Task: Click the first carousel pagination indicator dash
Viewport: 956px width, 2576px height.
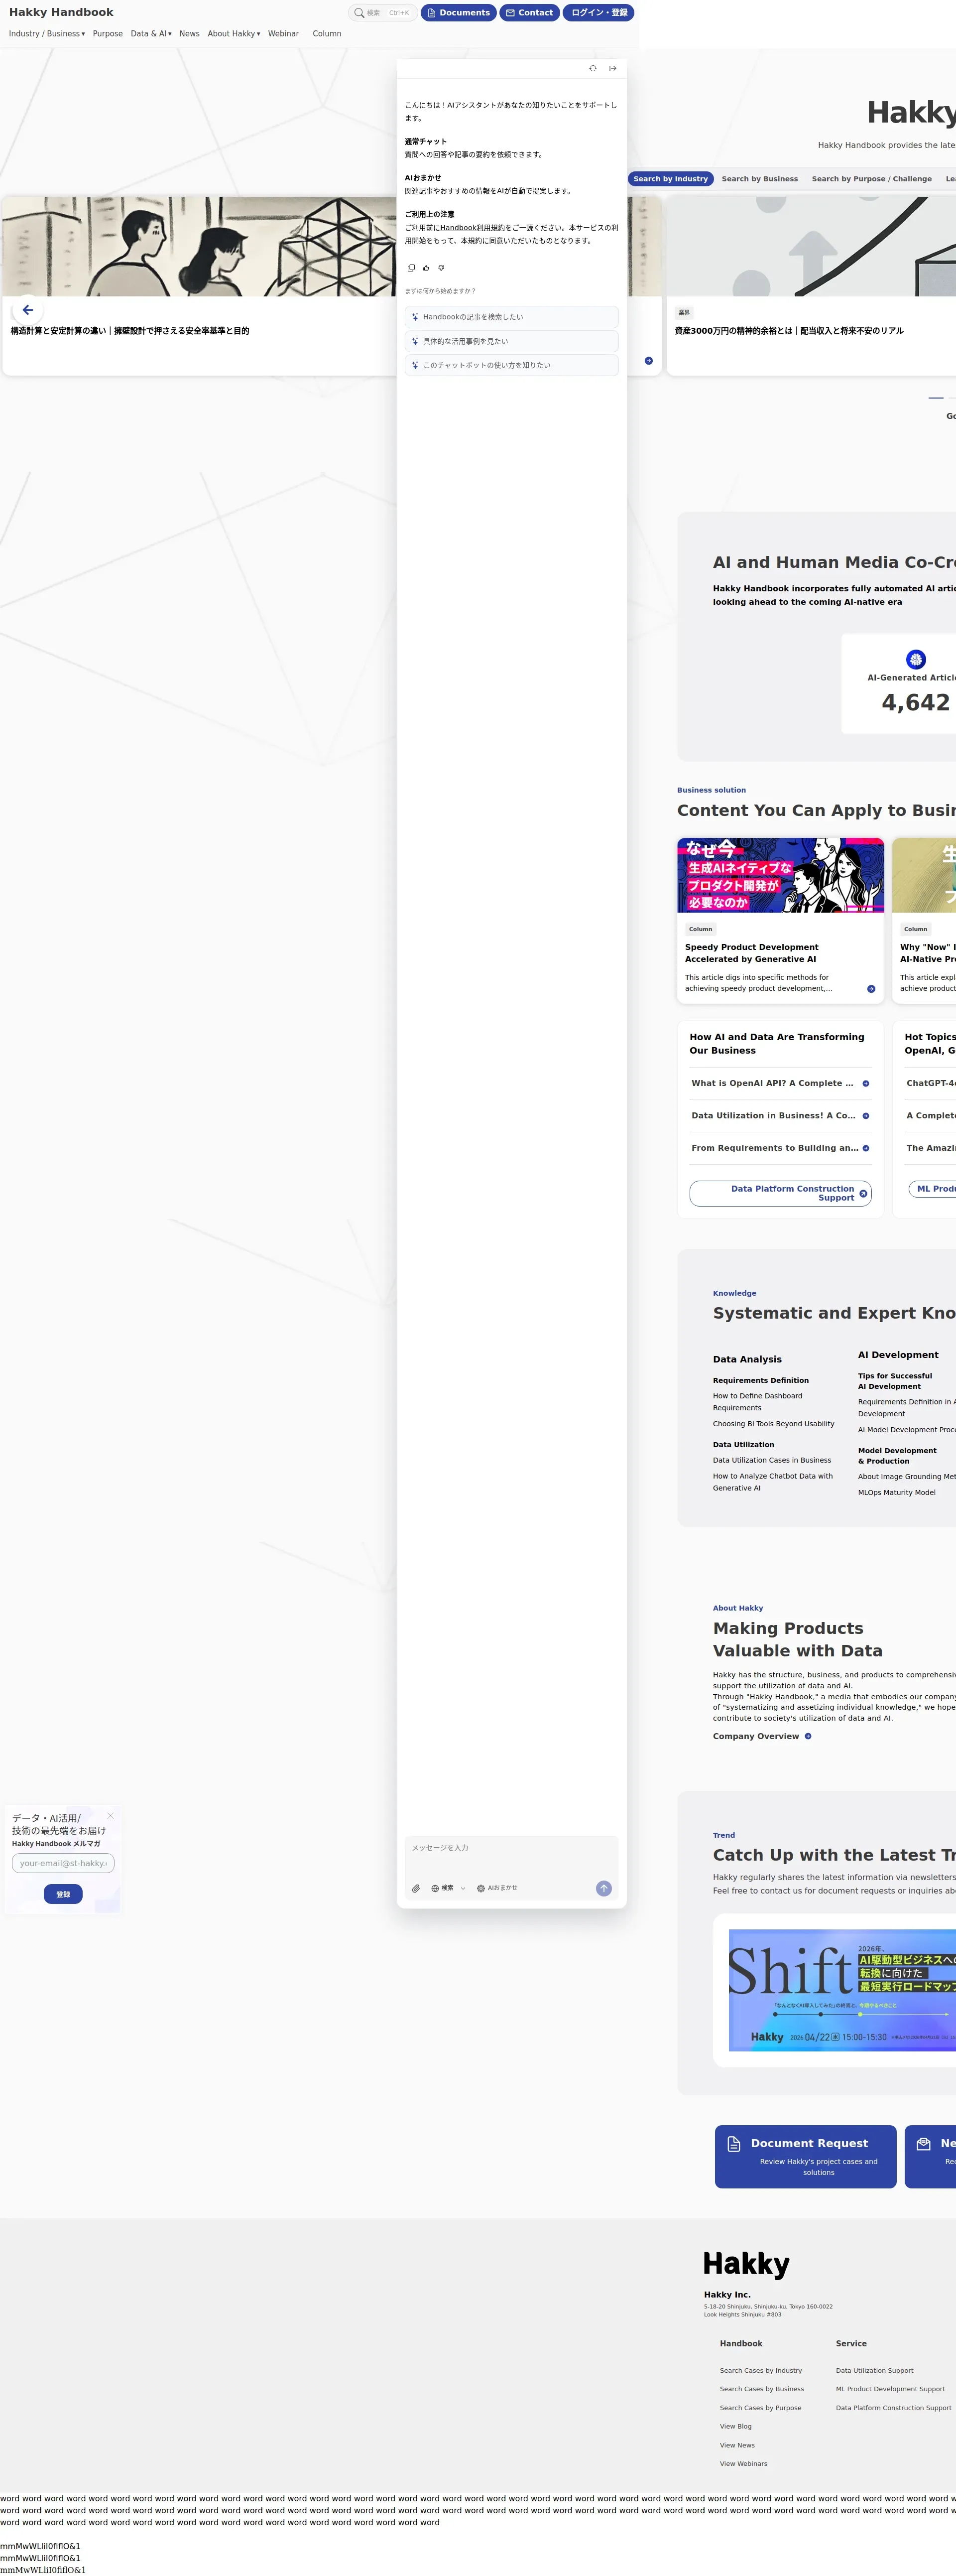Action: [x=936, y=398]
